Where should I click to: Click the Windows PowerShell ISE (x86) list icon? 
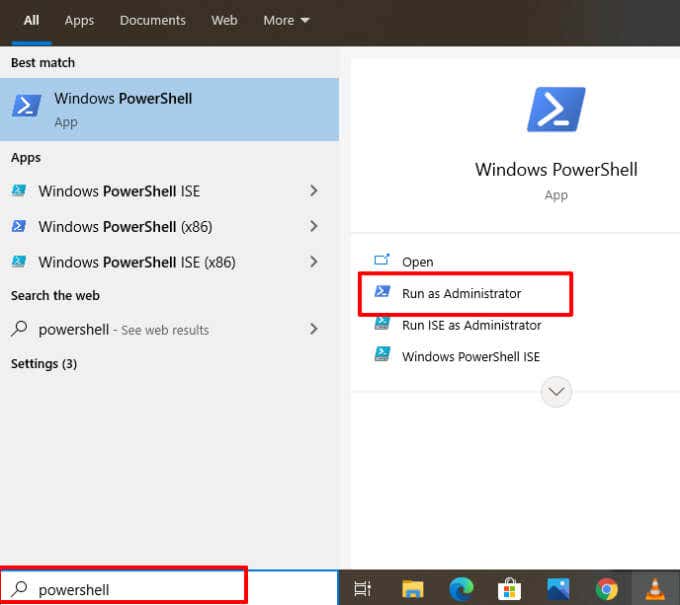(19, 262)
